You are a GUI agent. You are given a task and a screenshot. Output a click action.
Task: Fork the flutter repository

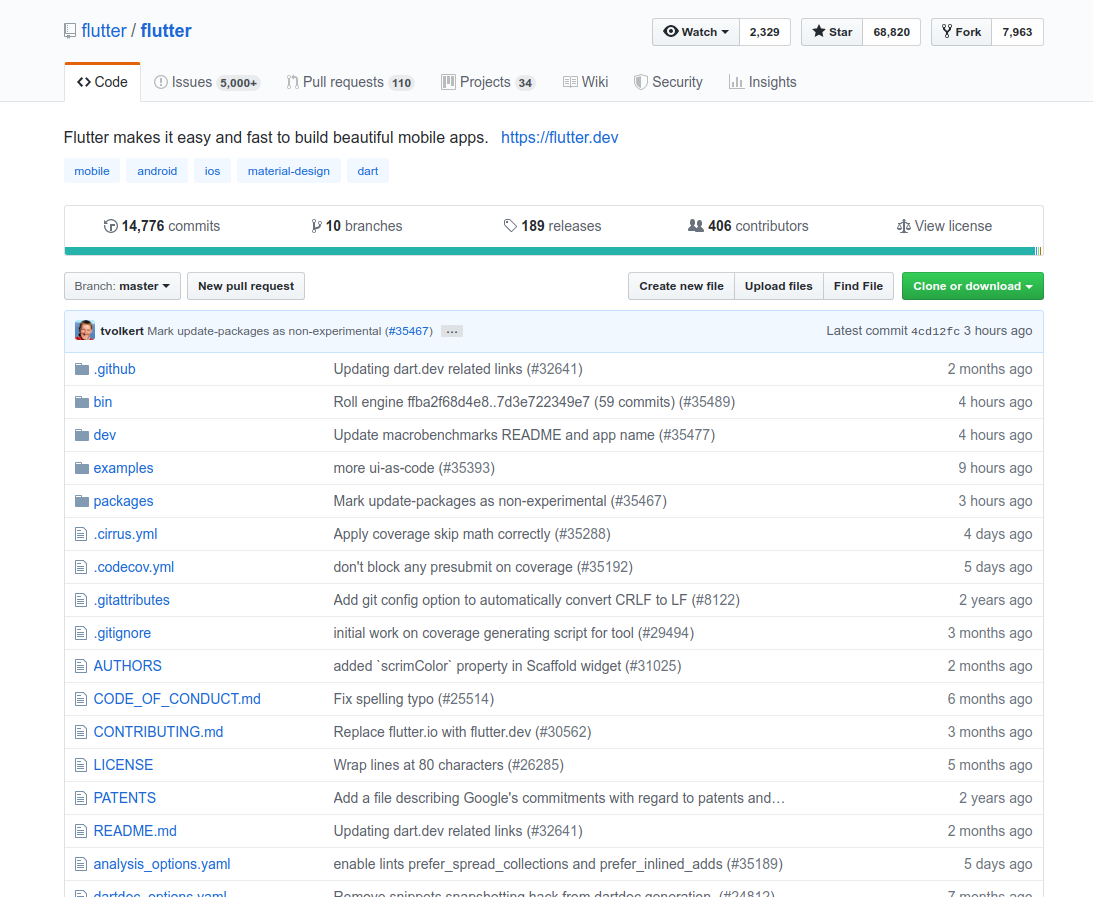coord(961,32)
